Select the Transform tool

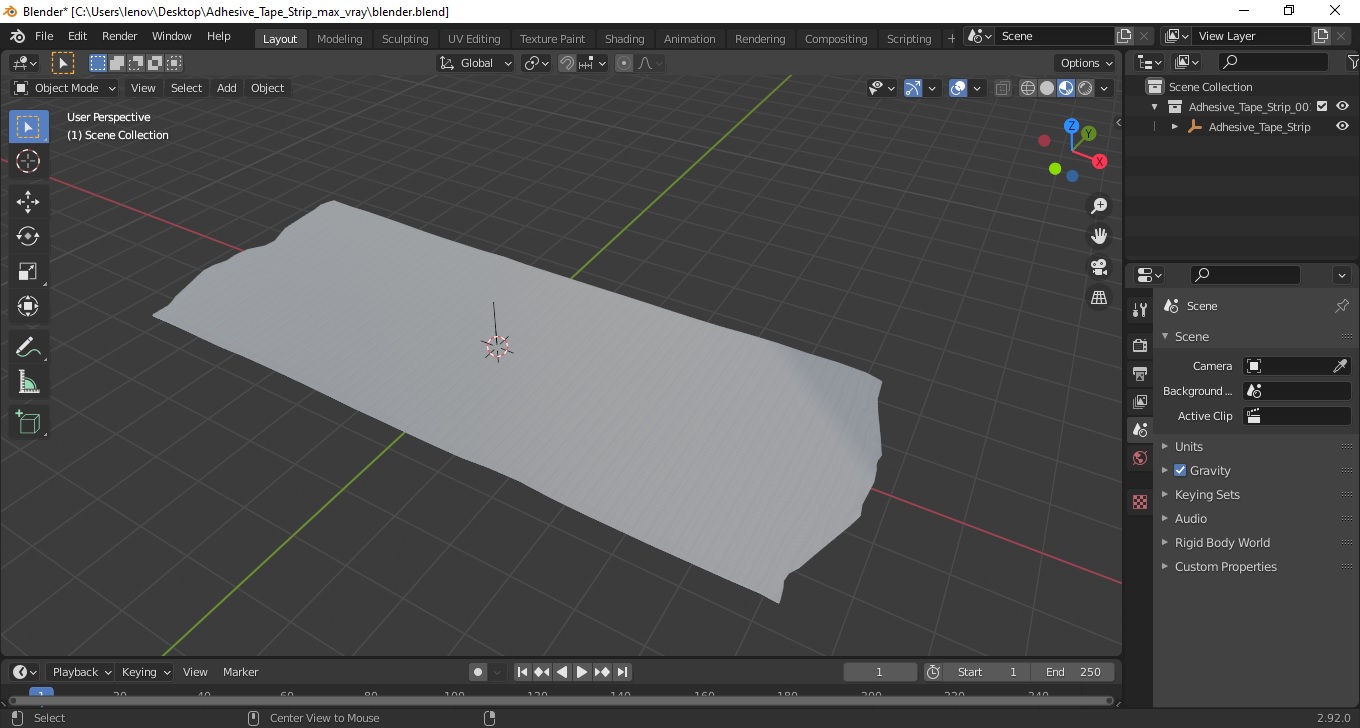coord(28,306)
